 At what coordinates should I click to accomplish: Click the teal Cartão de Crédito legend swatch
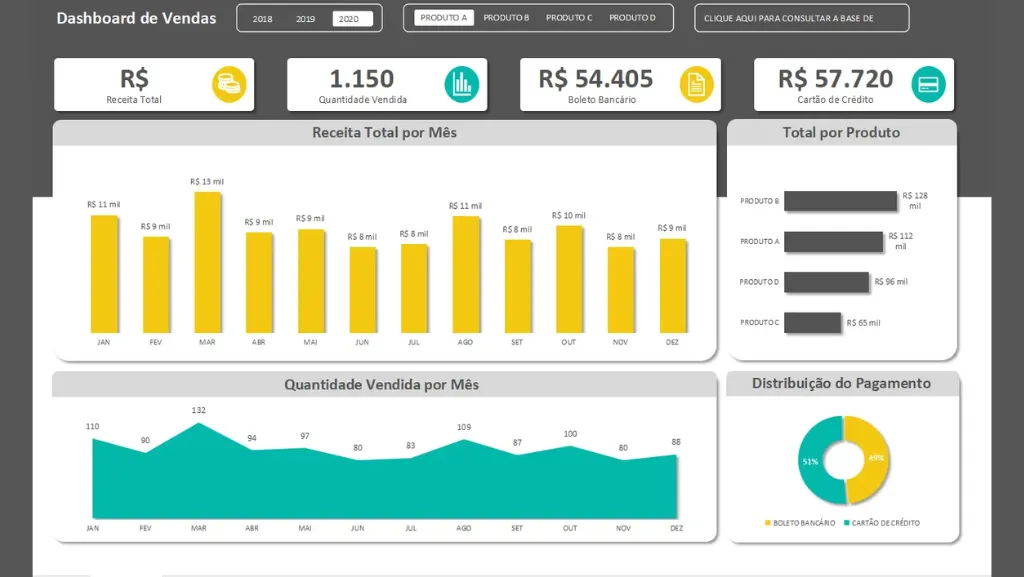846,523
